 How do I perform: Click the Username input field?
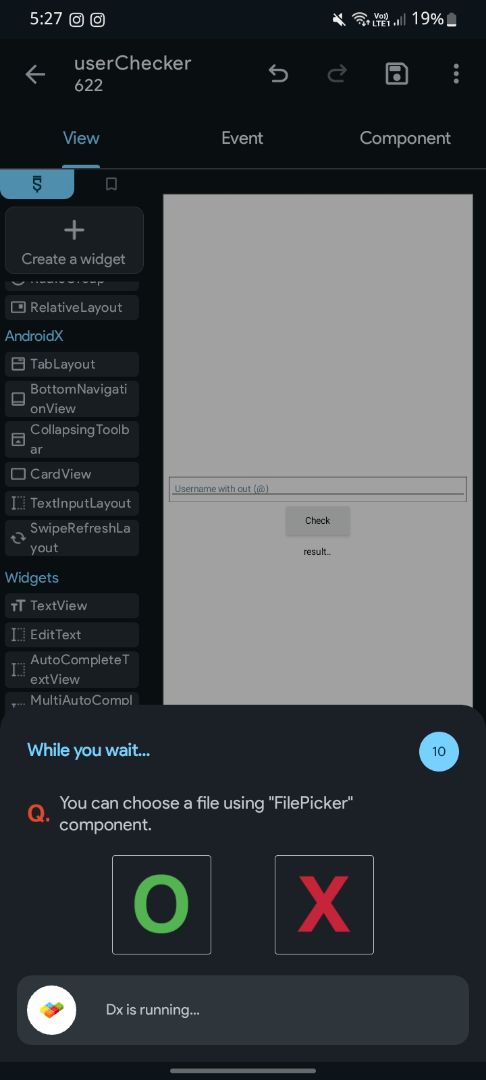tap(318, 489)
